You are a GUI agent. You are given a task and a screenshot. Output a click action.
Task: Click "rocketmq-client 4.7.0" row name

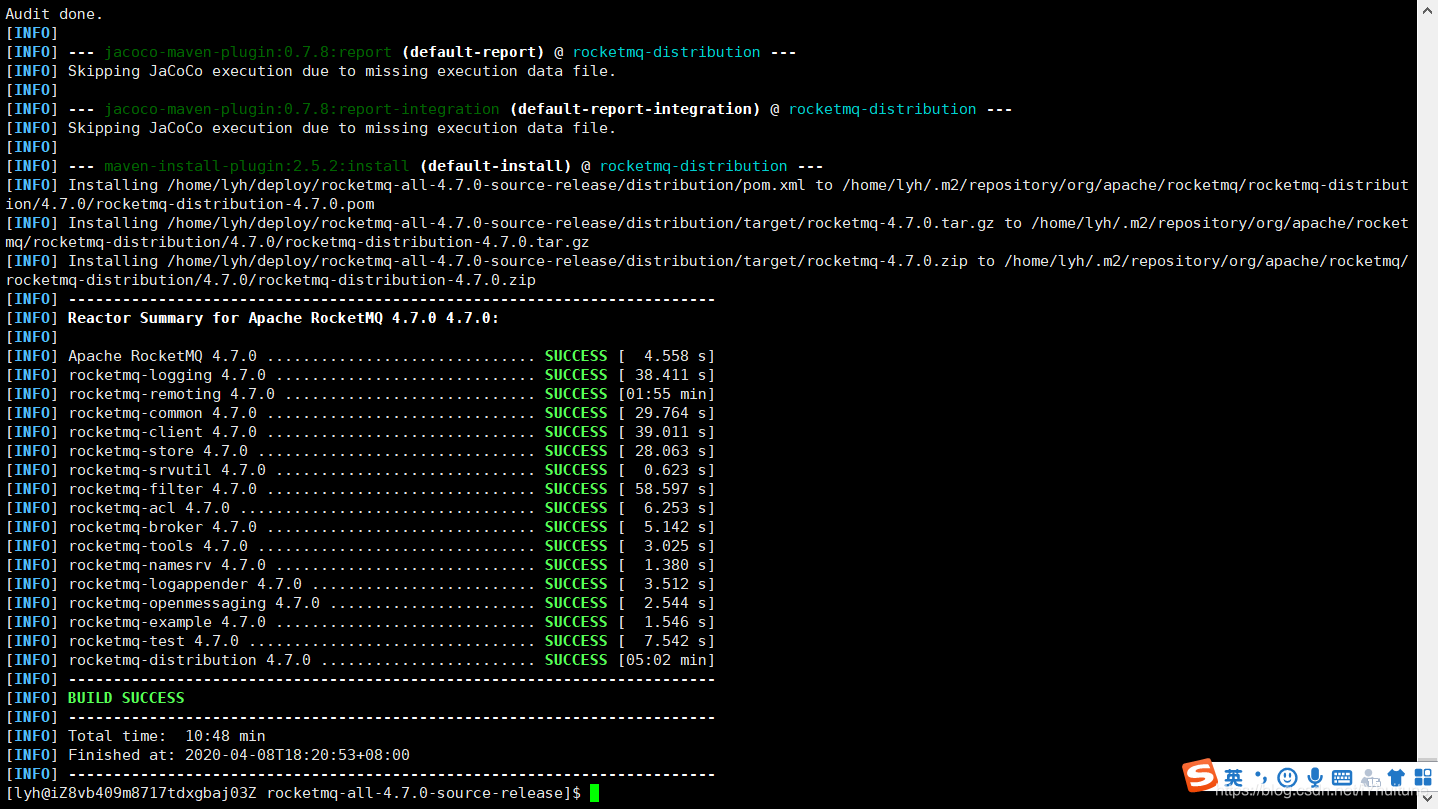click(x=162, y=432)
